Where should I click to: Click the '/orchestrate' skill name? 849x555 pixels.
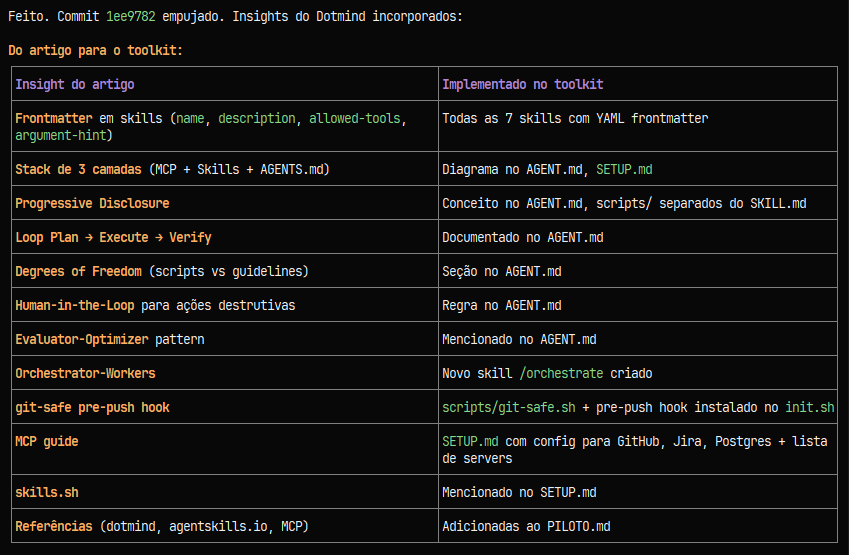tap(561, 374)
